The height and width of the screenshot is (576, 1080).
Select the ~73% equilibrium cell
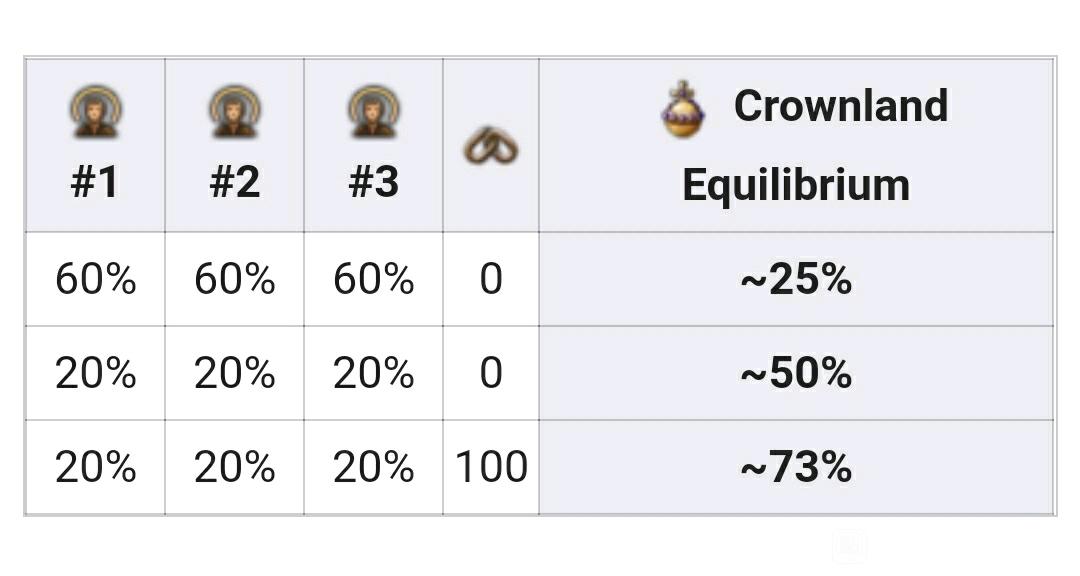click(796, 467)
